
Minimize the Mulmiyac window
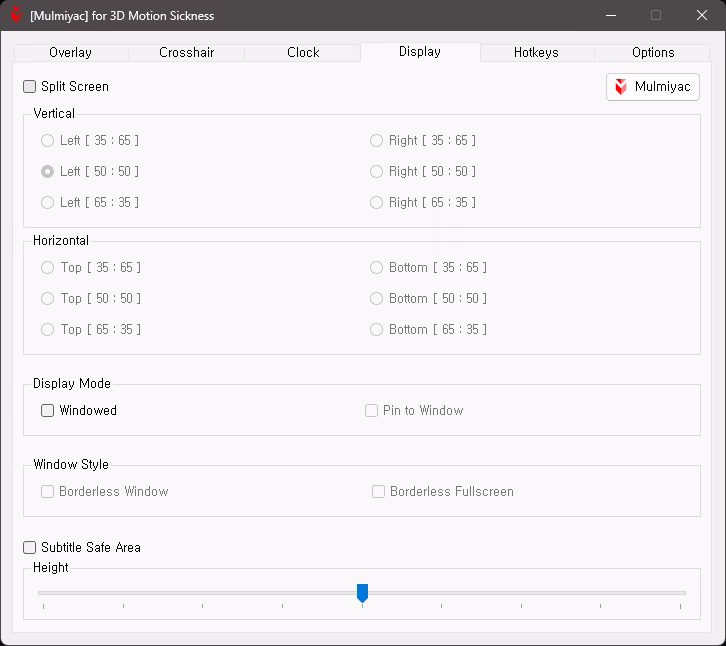coord(611,15)
